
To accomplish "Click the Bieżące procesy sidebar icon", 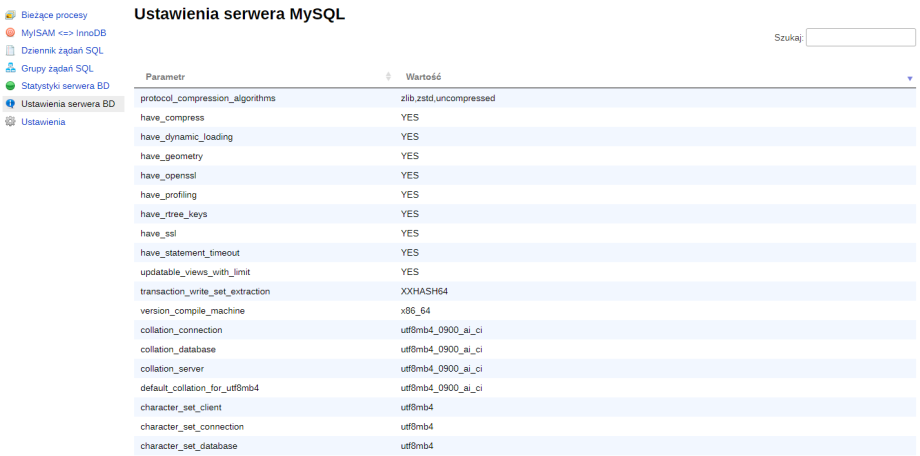I will (10, 15).
